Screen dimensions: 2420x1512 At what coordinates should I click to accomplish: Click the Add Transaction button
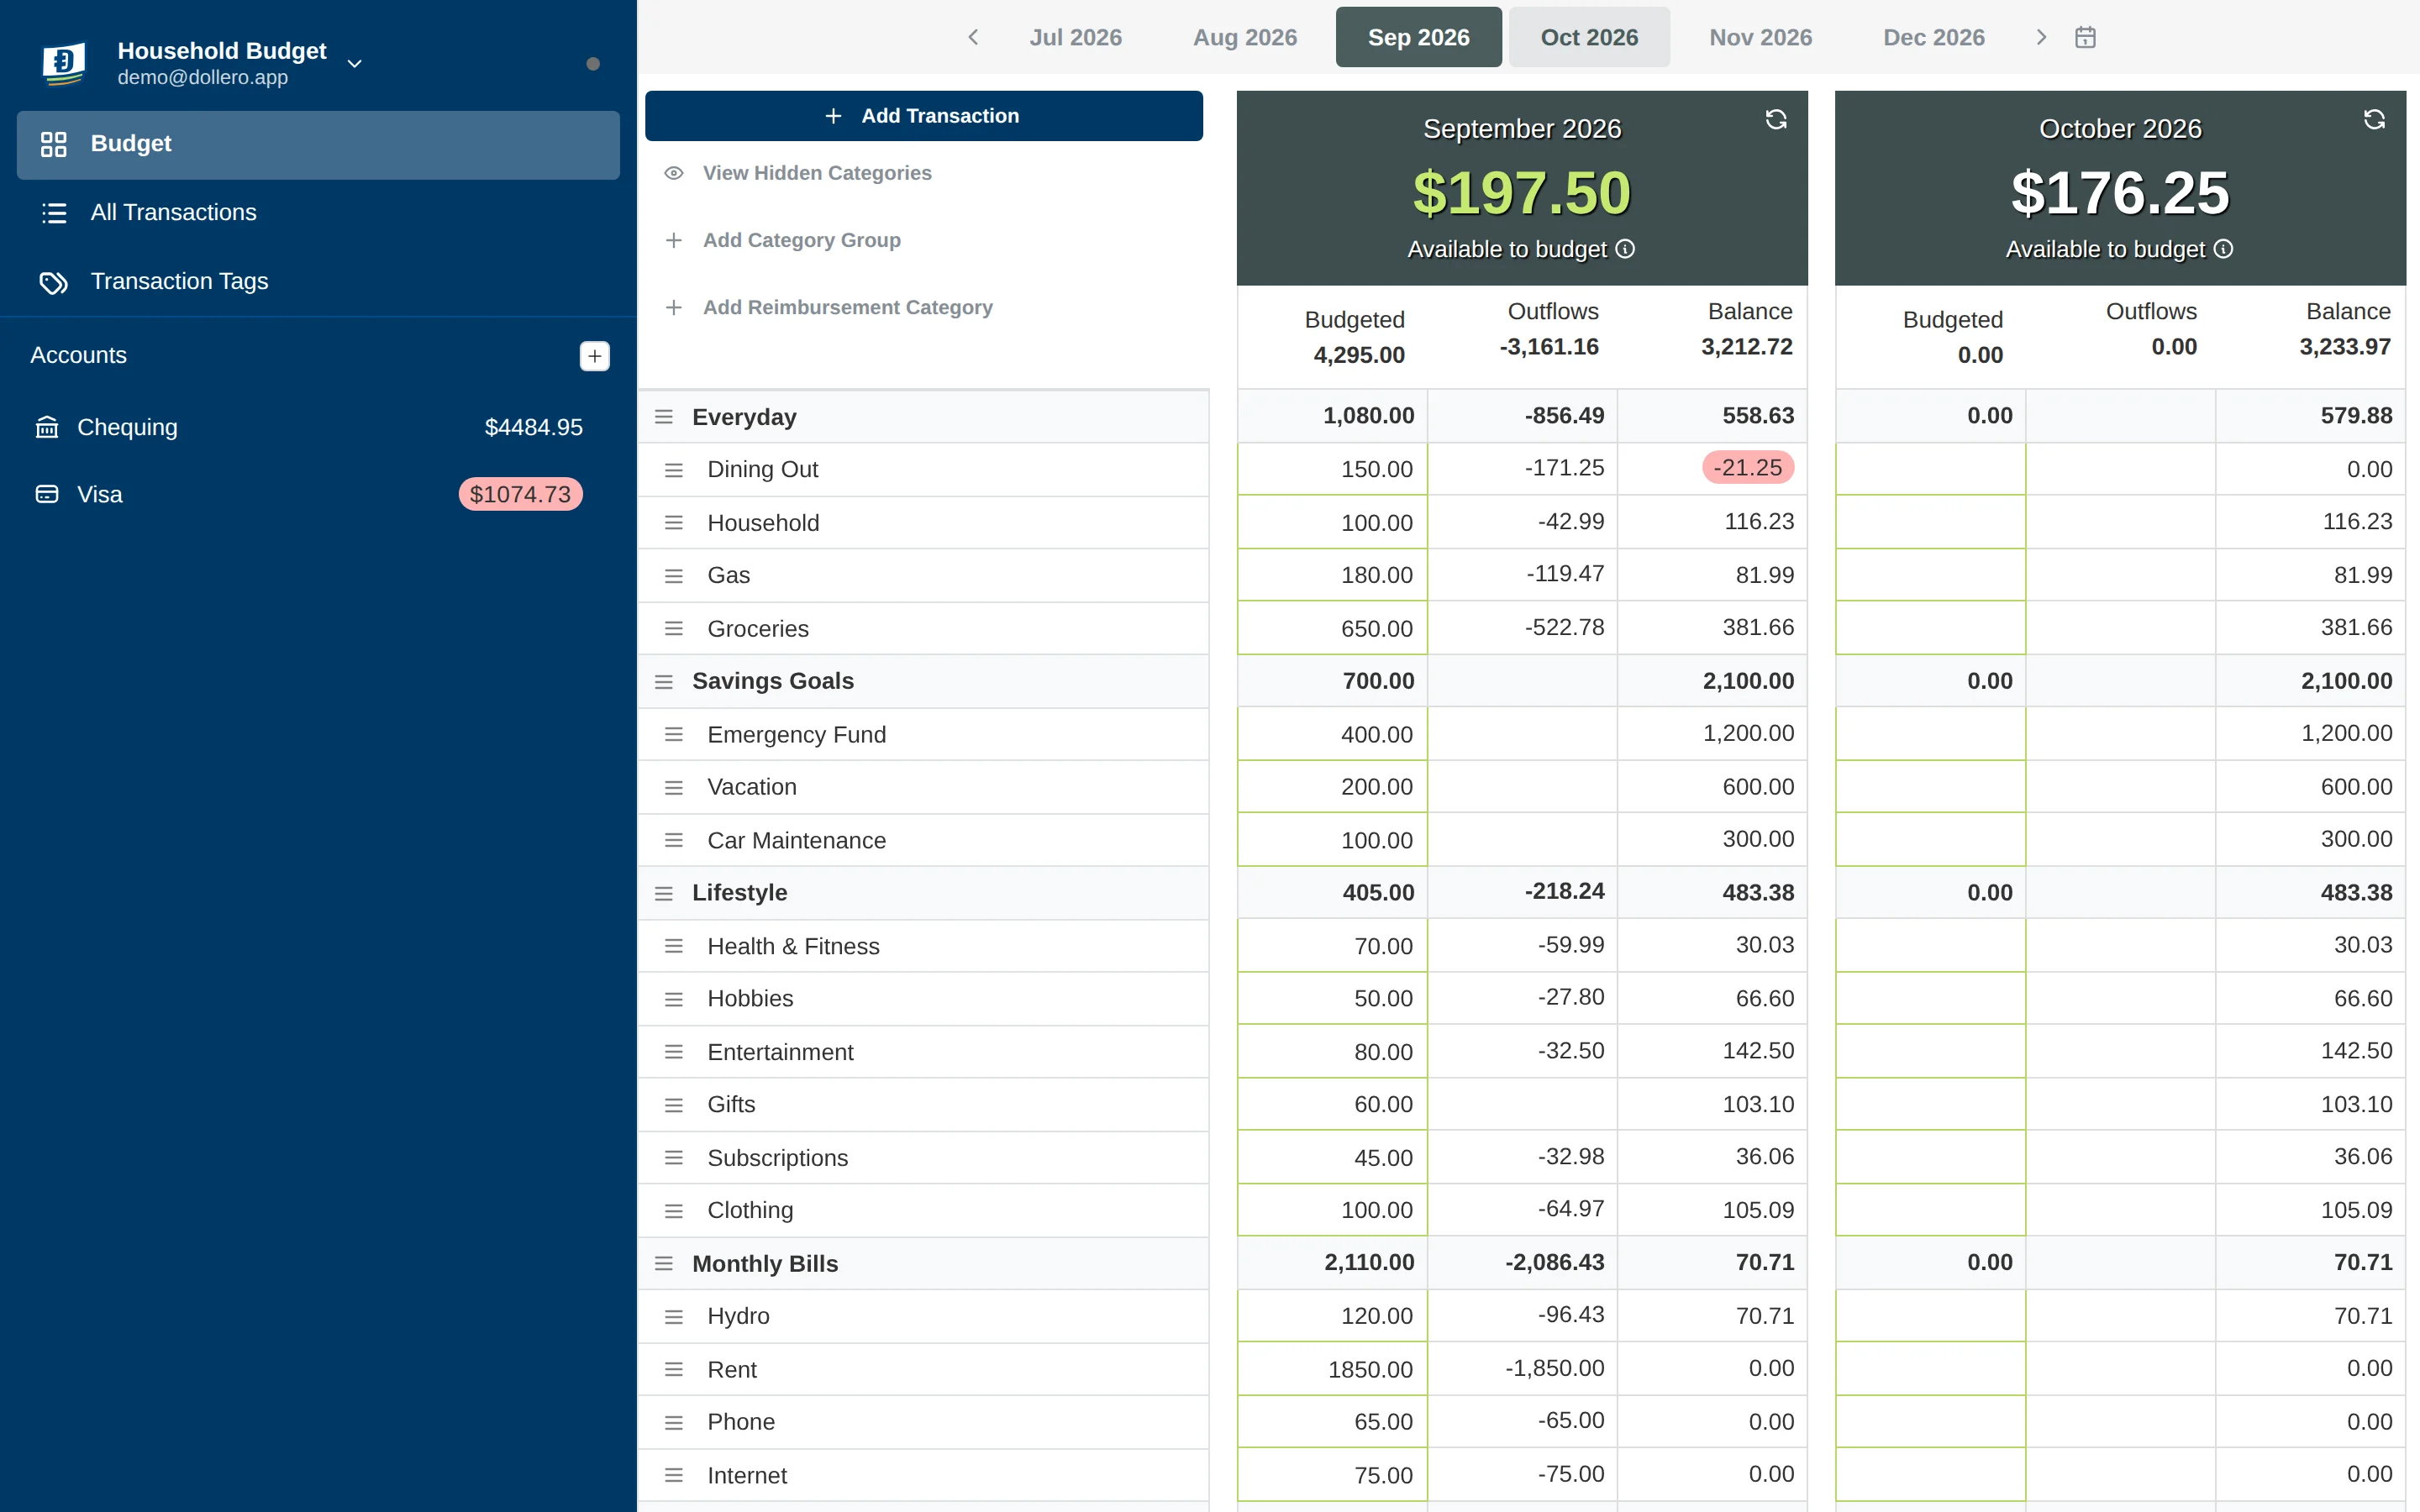pyautogui.click(x=924, y=116)
